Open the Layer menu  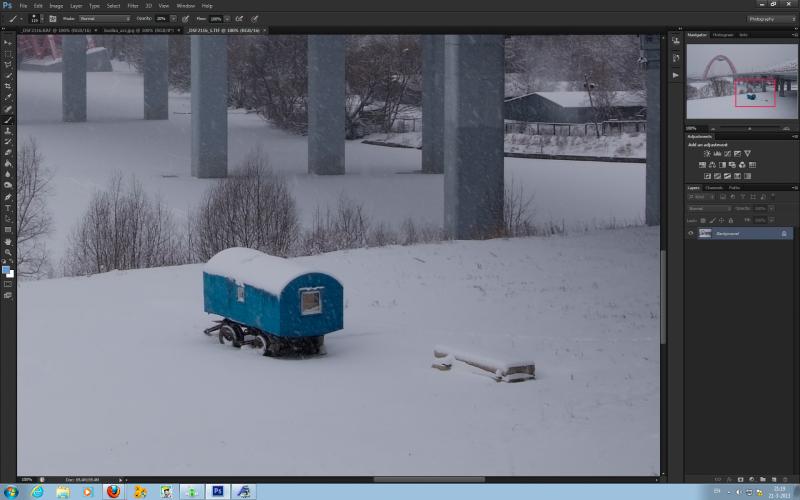tap(76, 6)
